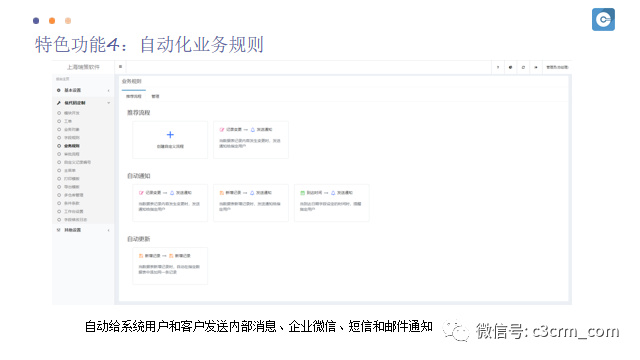The height and width of the screenshot is (360, 640).
Task: Switch to the 管理 tab
Action: [156, 96]
